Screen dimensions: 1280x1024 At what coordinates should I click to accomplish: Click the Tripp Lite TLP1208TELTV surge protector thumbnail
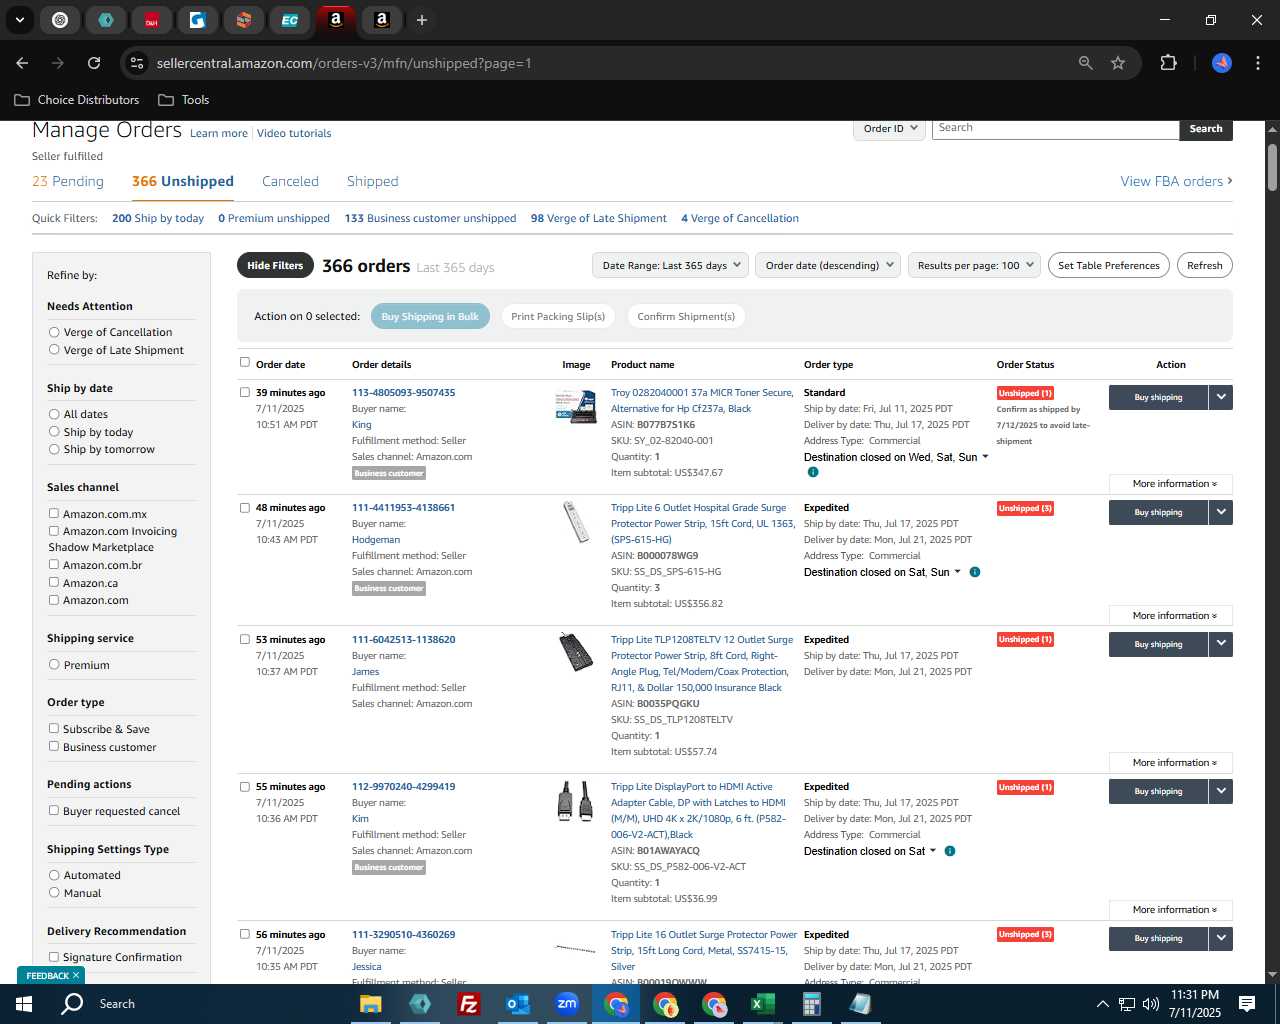pos(576,652)
